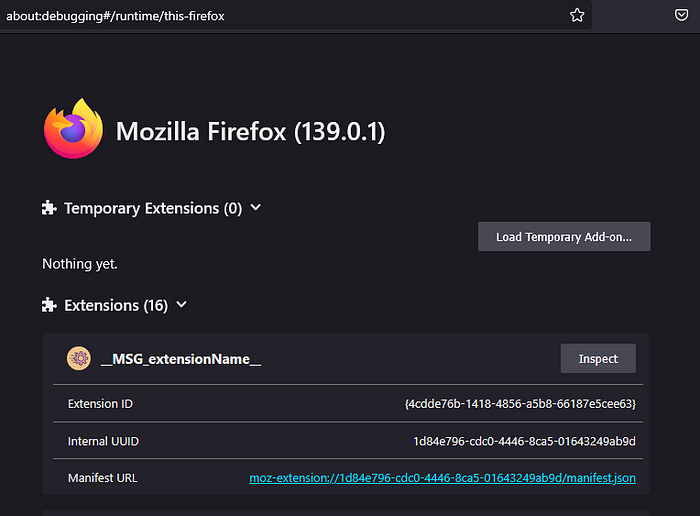Click the Mozilla Firefox (139.0.1) heading
Image resolution: width=700 pixels, height=516 pixels.
point(250,132)
